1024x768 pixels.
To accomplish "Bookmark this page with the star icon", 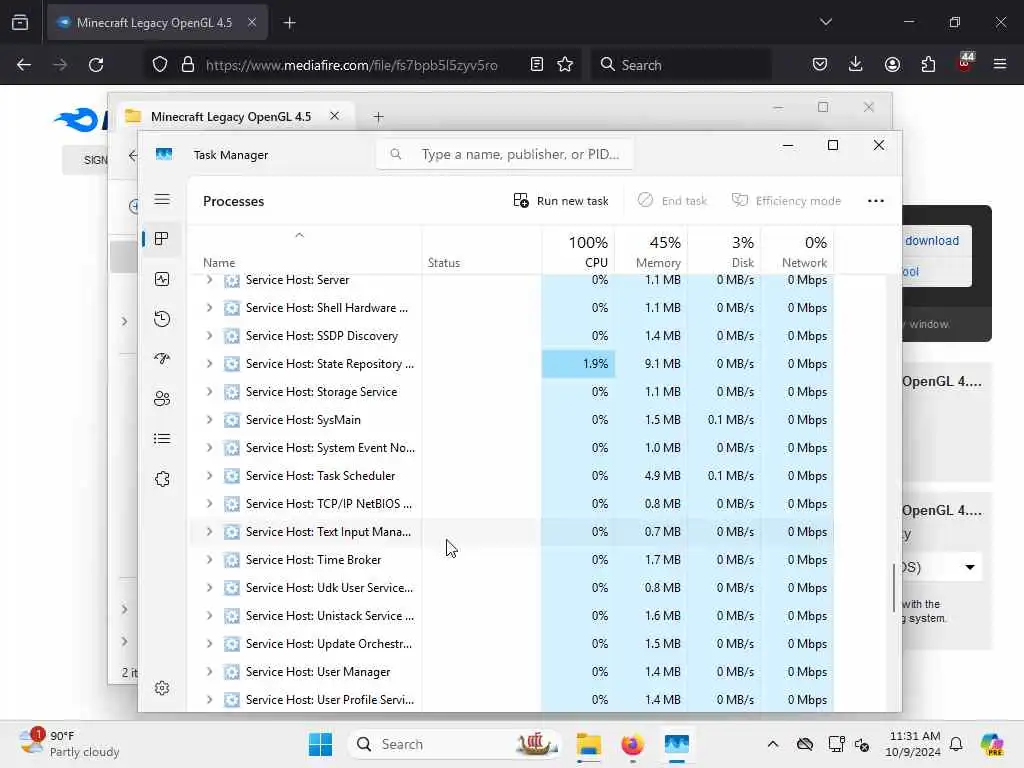I will (565, 64).
